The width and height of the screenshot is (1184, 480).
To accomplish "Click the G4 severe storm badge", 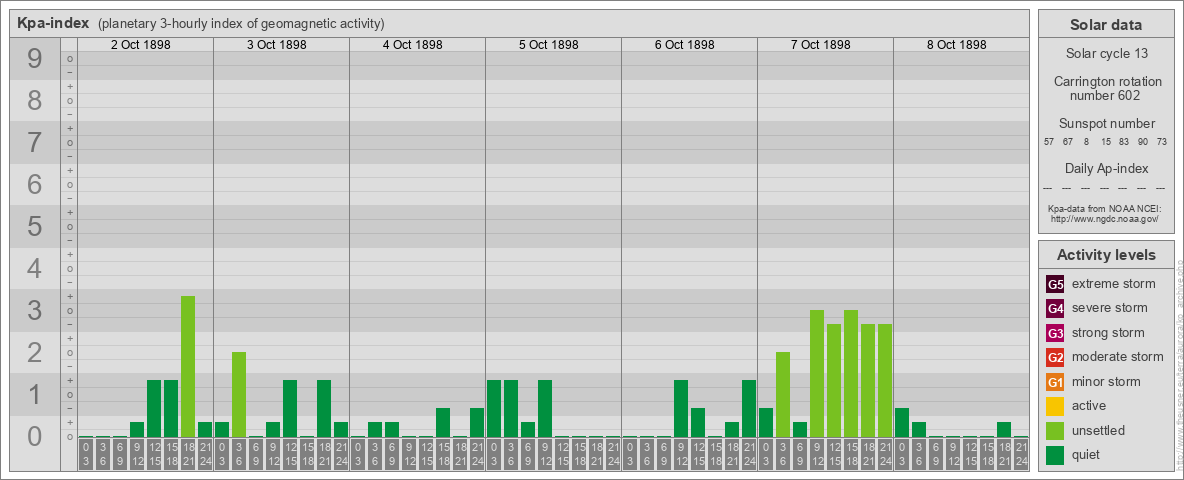I will pyautogui.click(x=1055, y=308).
